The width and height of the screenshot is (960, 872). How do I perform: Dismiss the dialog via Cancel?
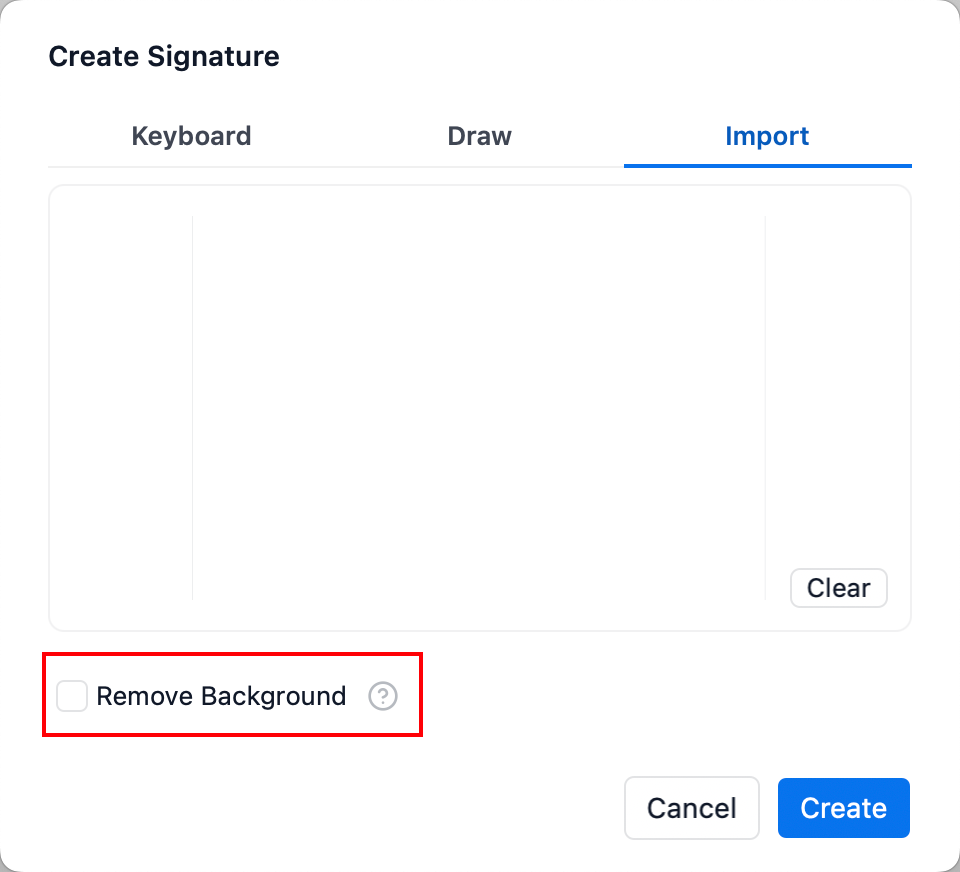691,808
